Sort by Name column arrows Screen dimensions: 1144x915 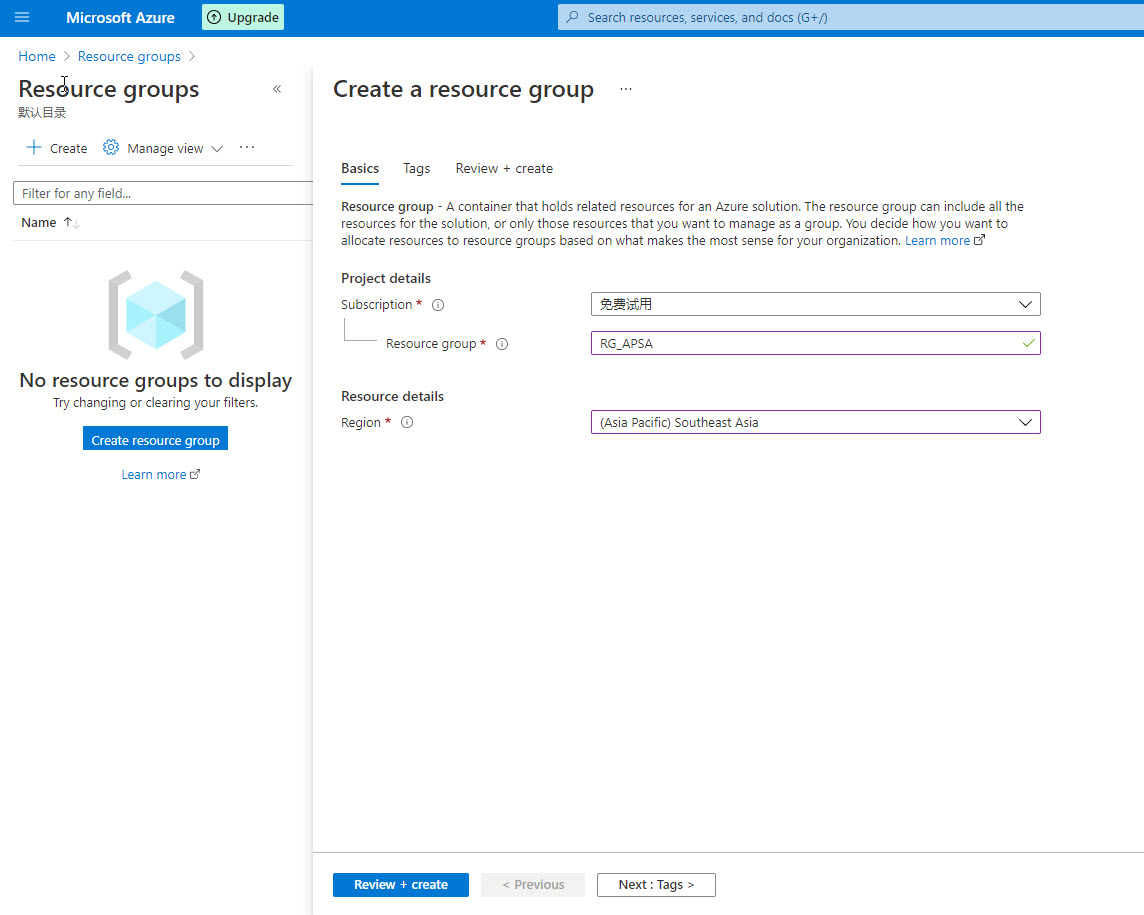pyautogui.click(x=71, y=223)
